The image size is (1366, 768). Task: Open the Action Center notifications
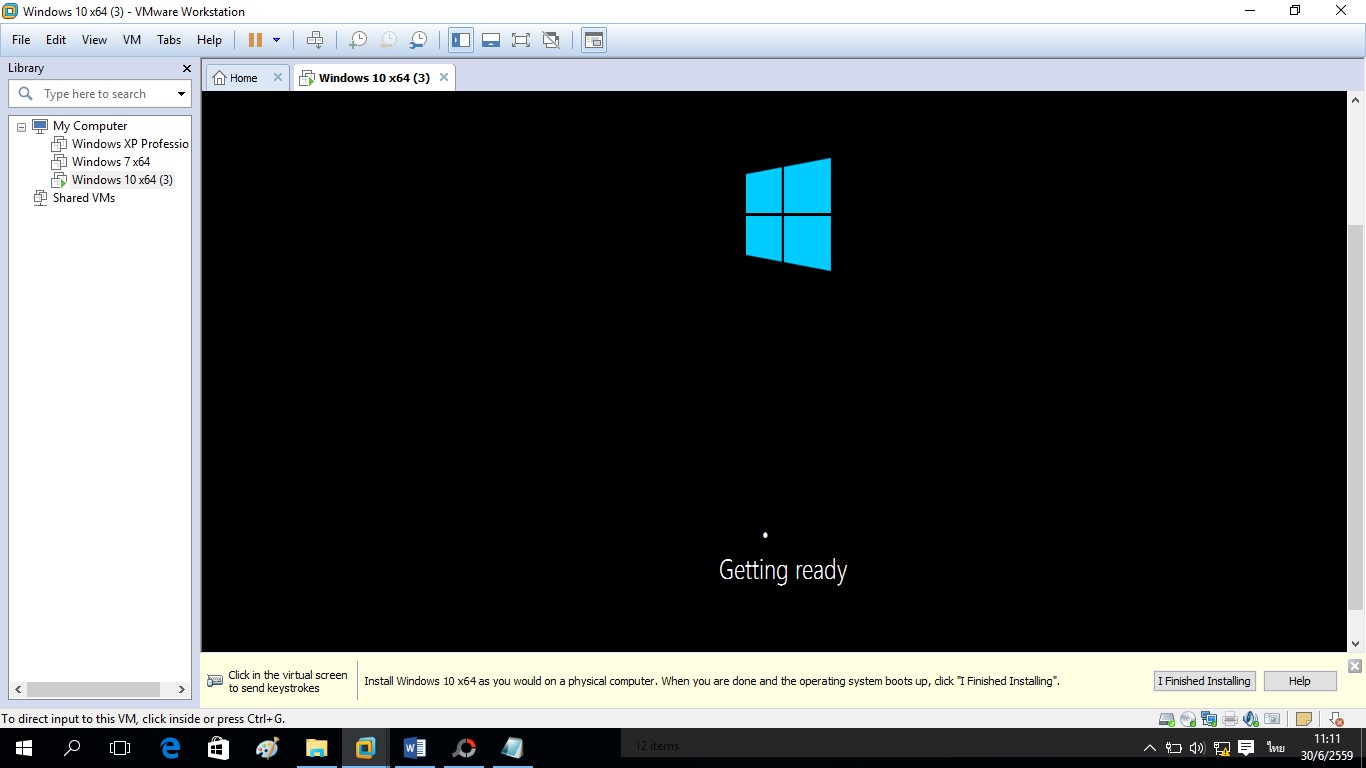[1246, 748]
